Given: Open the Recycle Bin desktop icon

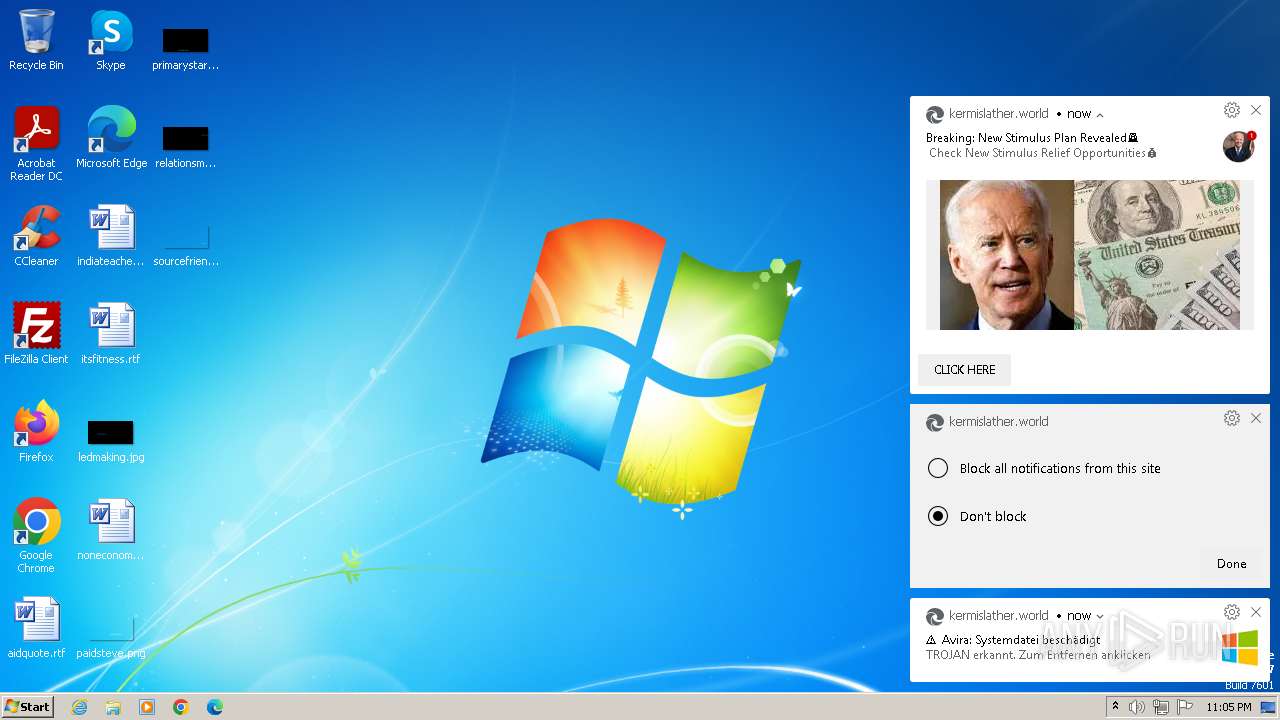Looking at the screenshot, I should [x=36, y=40].
